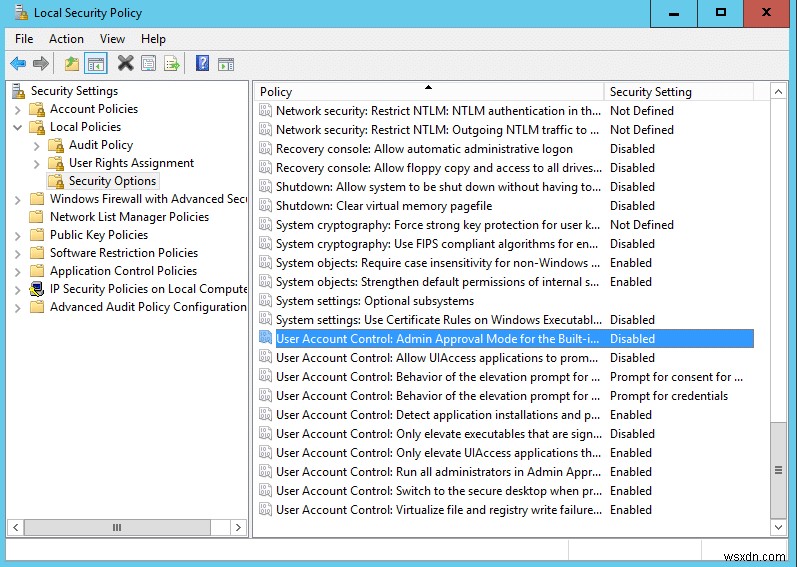Click tree pane horizontal scroll right arrow
Viewport: 797px width, 567px height.
(238, 527)
